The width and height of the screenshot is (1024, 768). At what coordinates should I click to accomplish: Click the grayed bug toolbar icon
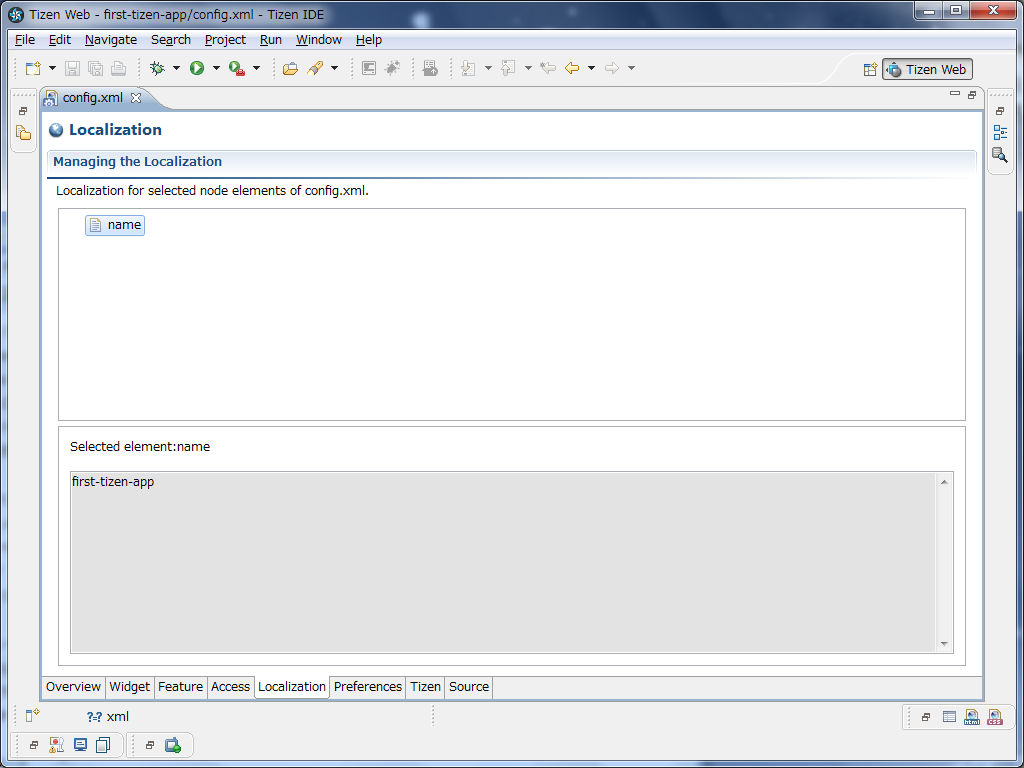tap(392, 68)
